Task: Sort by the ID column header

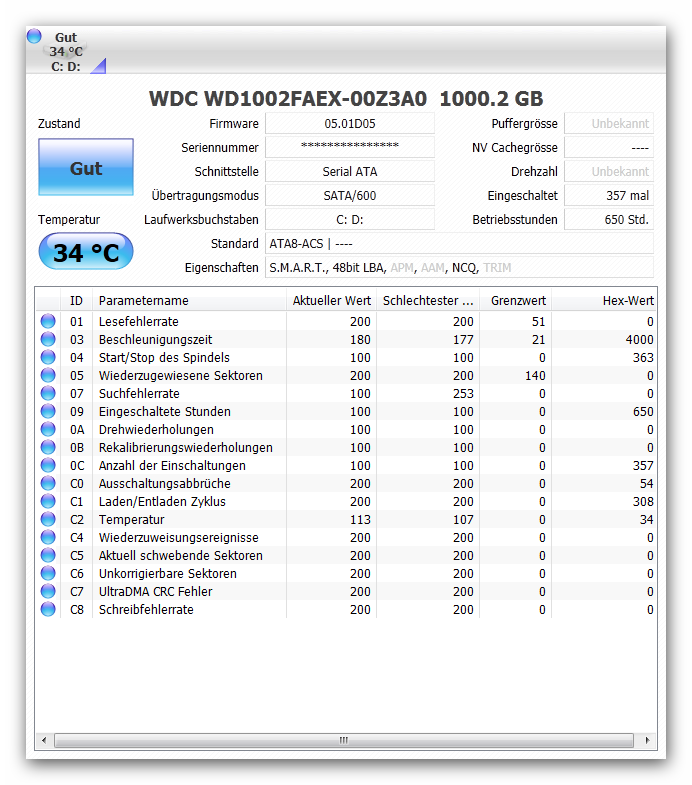Action: click(77, 300)
